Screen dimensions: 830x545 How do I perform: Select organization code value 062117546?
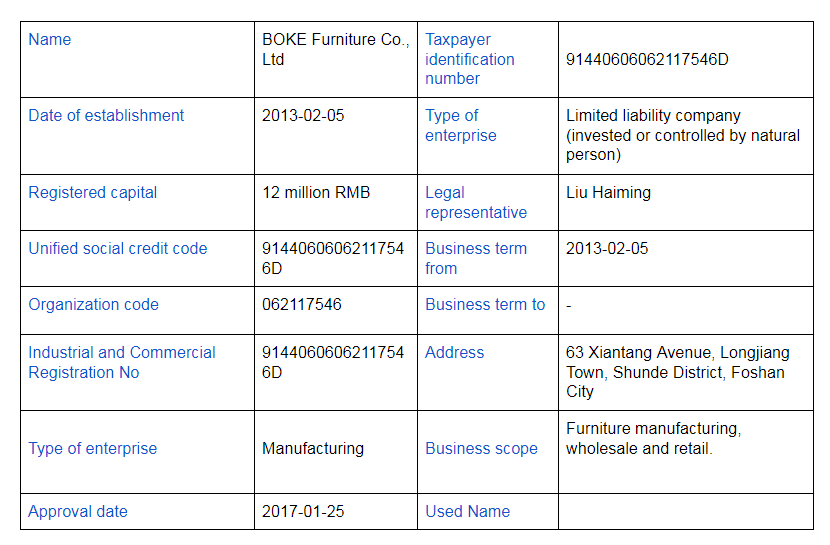(302, 305)
